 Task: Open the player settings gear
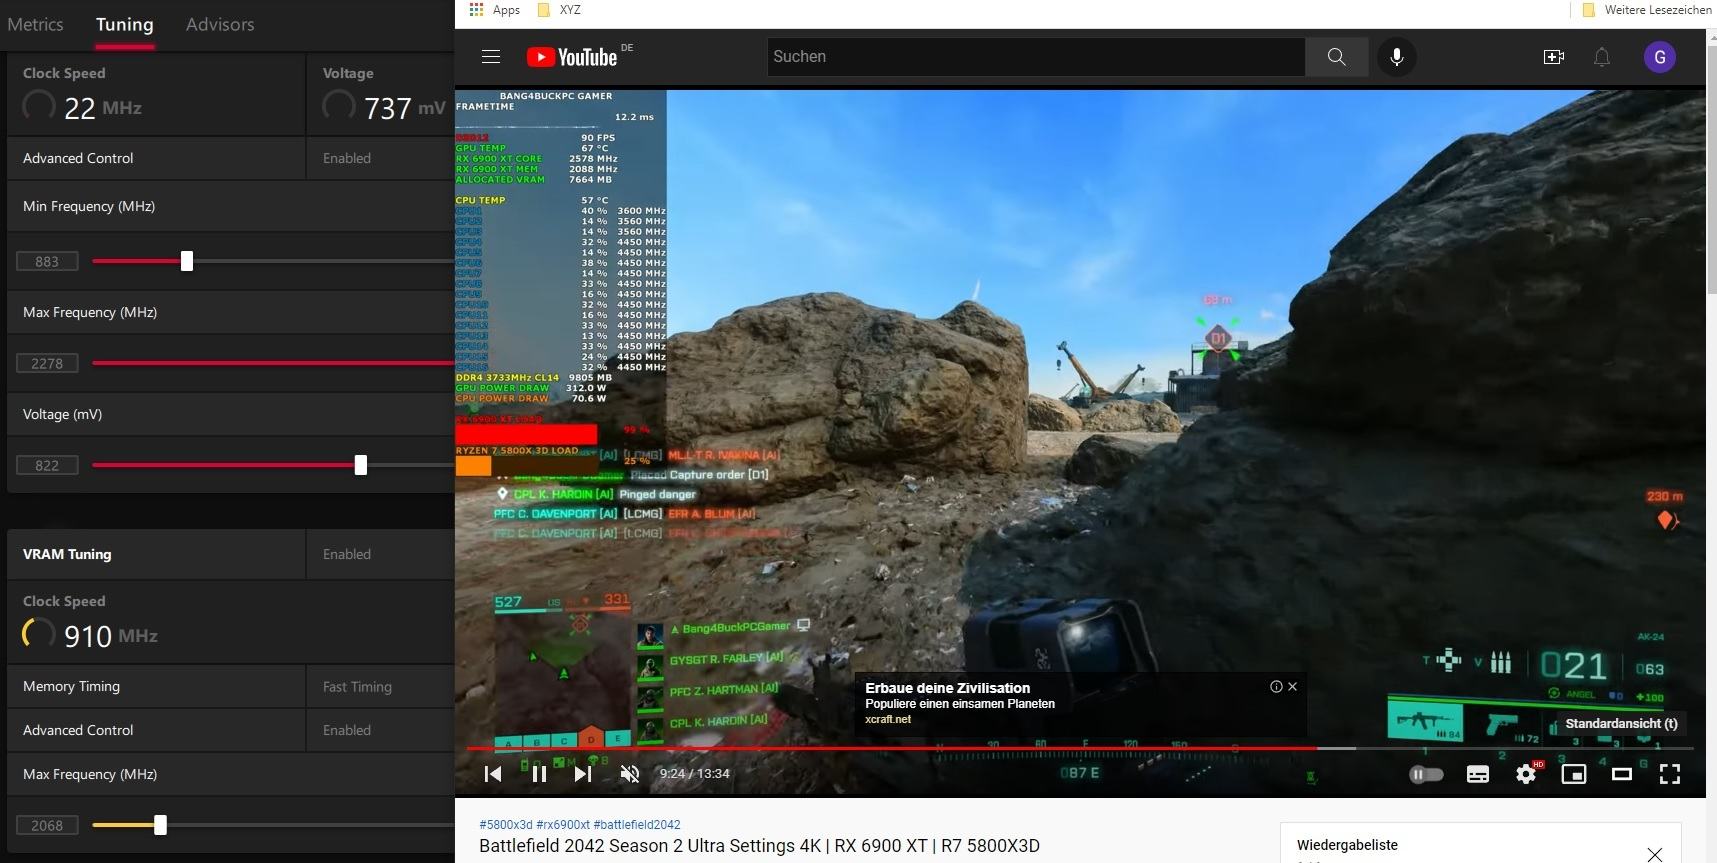point(1526,774)
